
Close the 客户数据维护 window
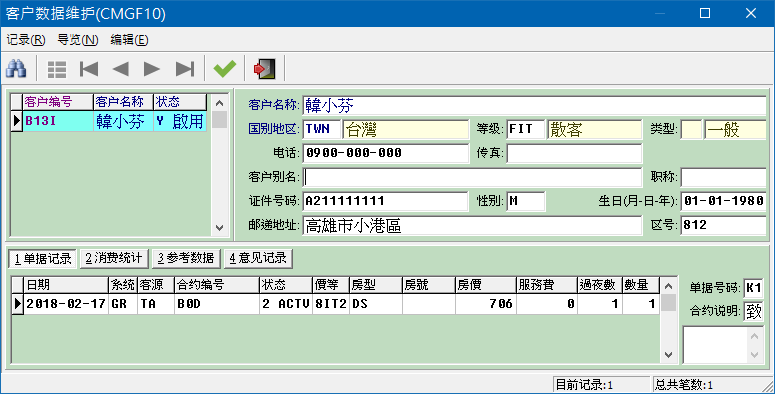pos(751,13)
